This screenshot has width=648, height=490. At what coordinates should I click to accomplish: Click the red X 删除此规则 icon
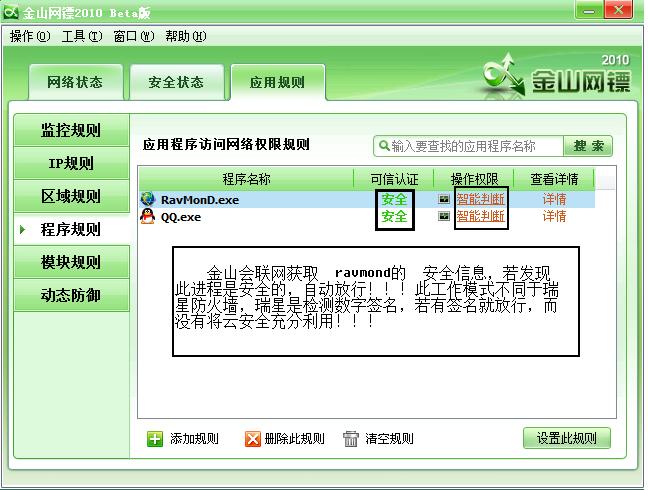coord(253,439)
